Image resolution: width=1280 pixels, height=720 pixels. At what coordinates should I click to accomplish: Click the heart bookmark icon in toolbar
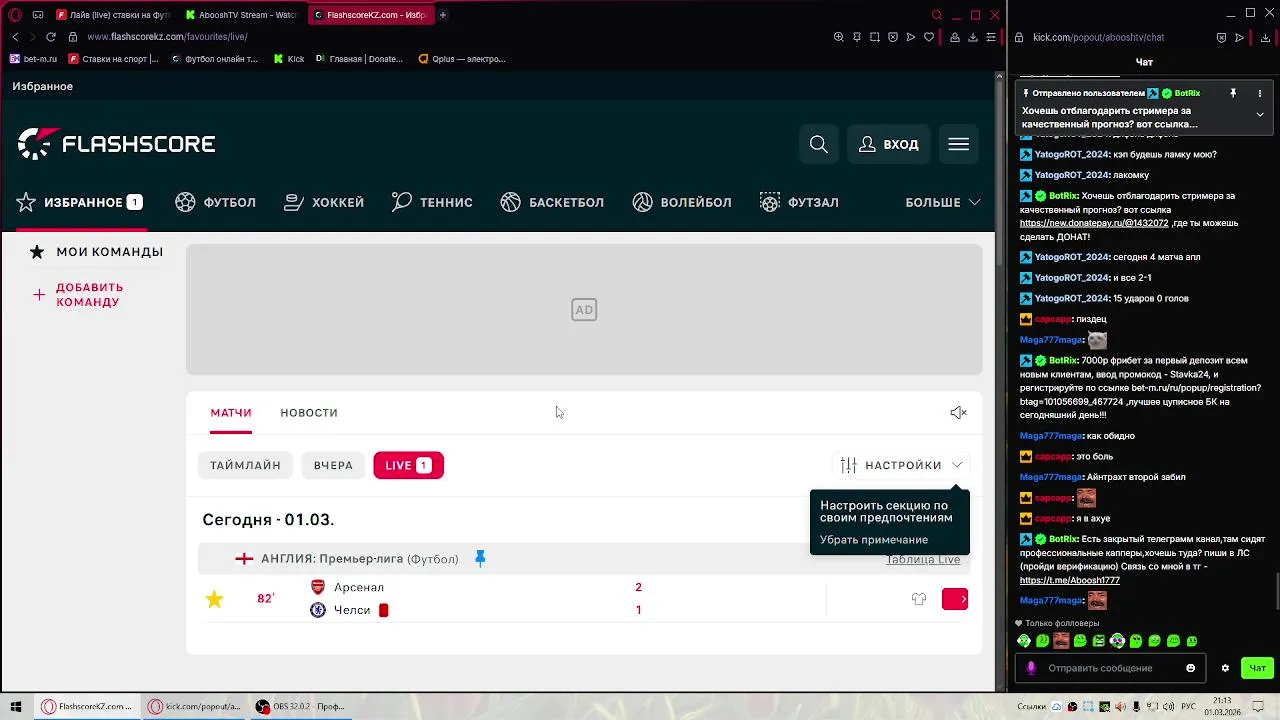[x=929, y=37]
